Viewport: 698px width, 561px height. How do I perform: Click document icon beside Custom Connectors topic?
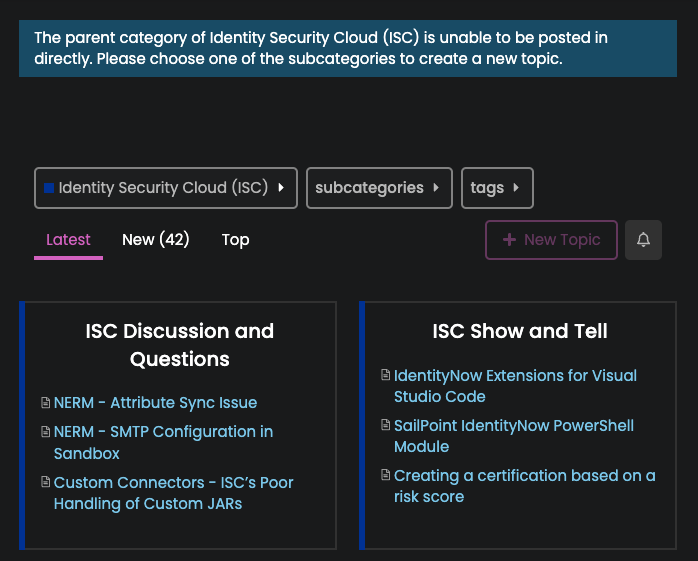coord(45,482)
